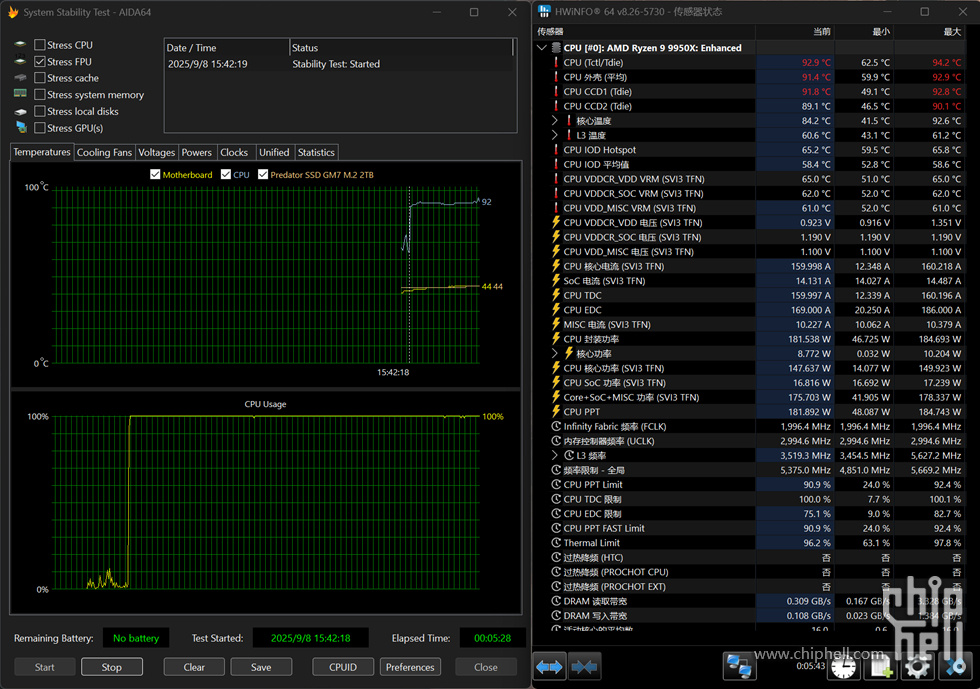
Task: Open CPUID from the AIDA64 button bar
Action: (x=342, y=667)
